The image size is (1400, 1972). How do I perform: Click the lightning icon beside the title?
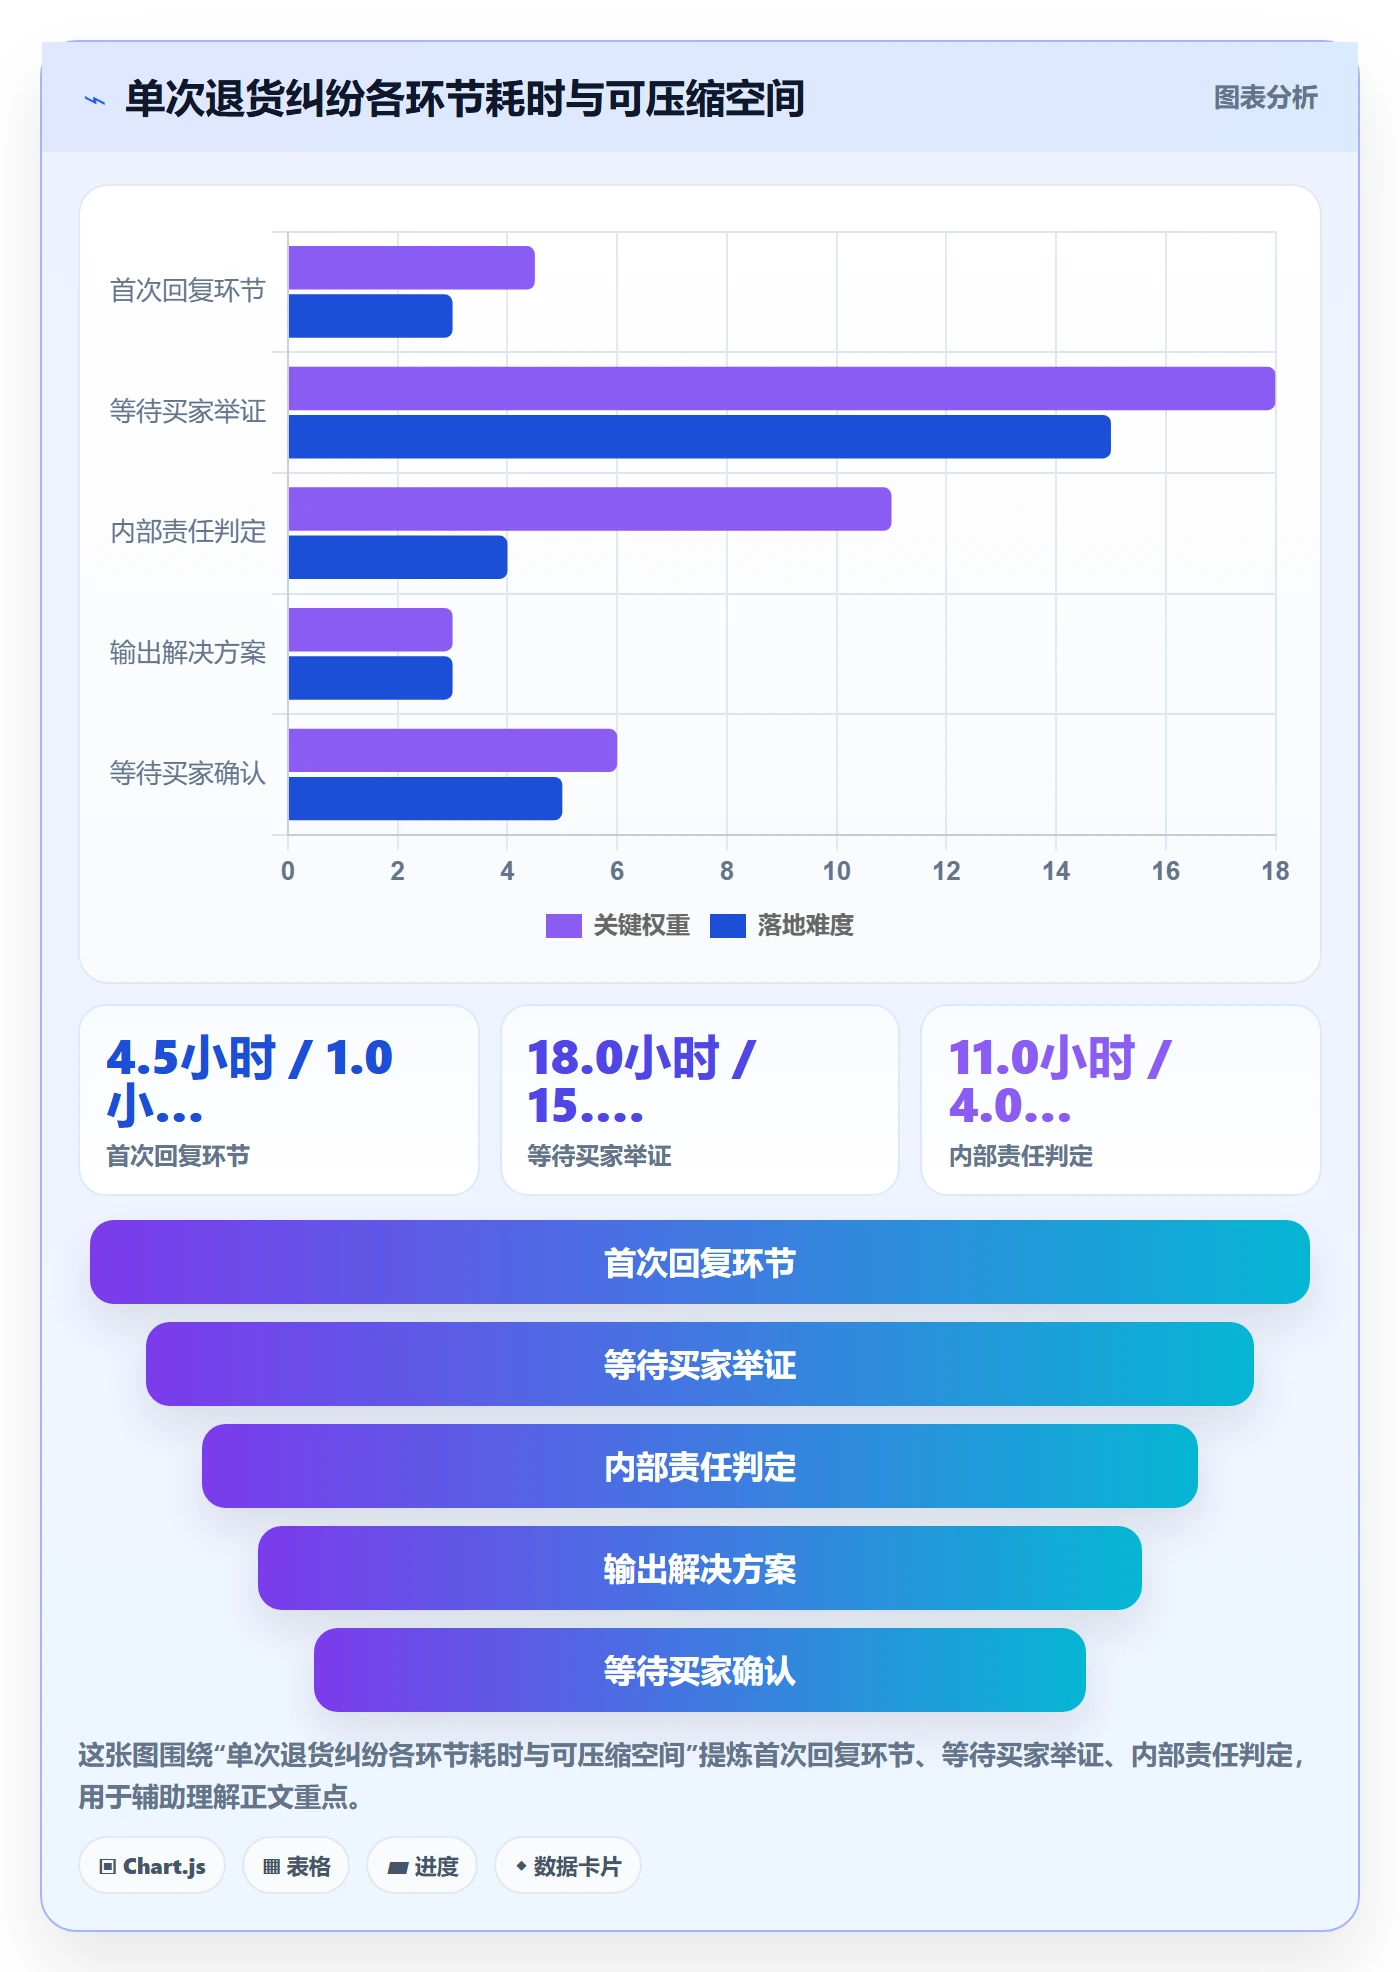click(95, 100)
